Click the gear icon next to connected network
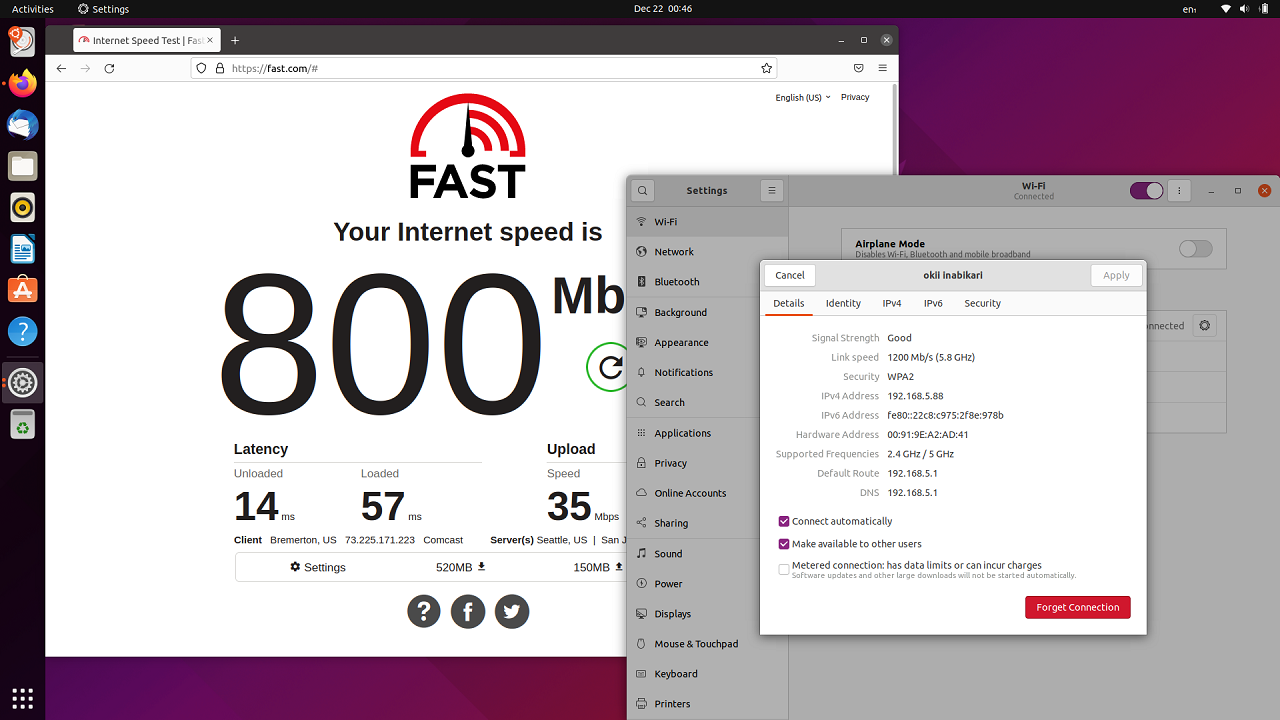 click(x=1204, y=326)
